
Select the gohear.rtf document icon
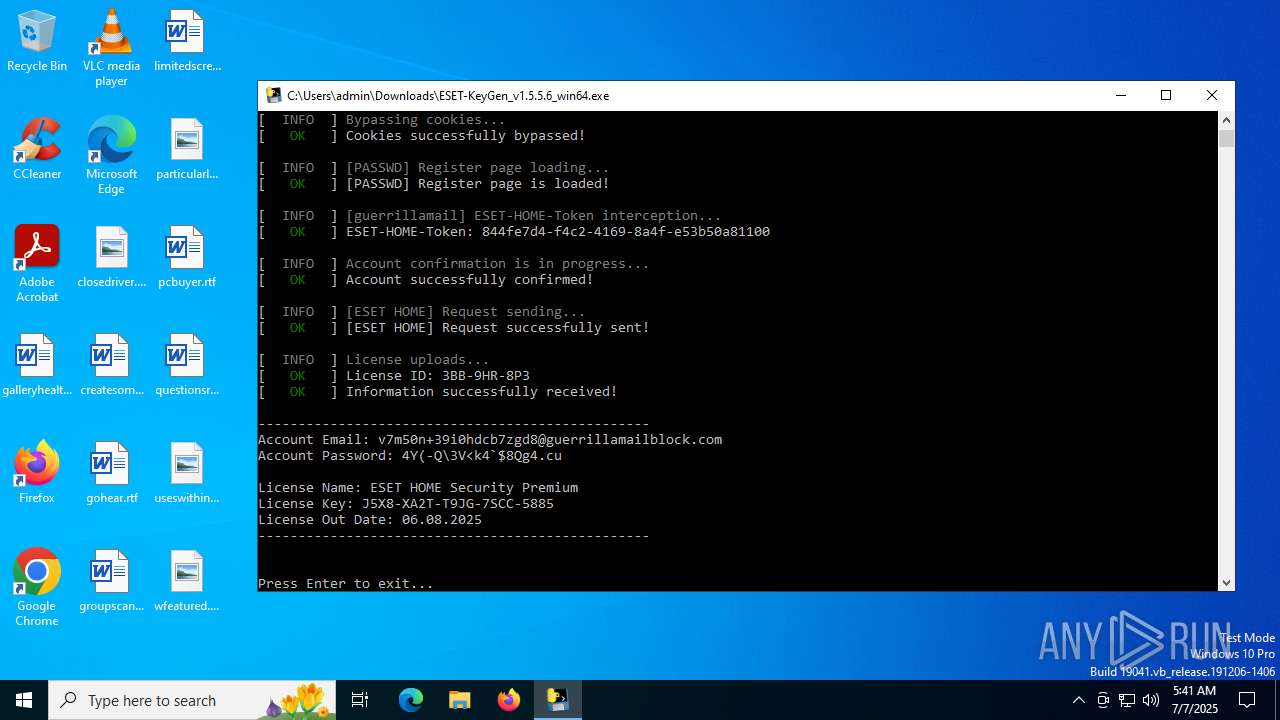tap(111, 474)
